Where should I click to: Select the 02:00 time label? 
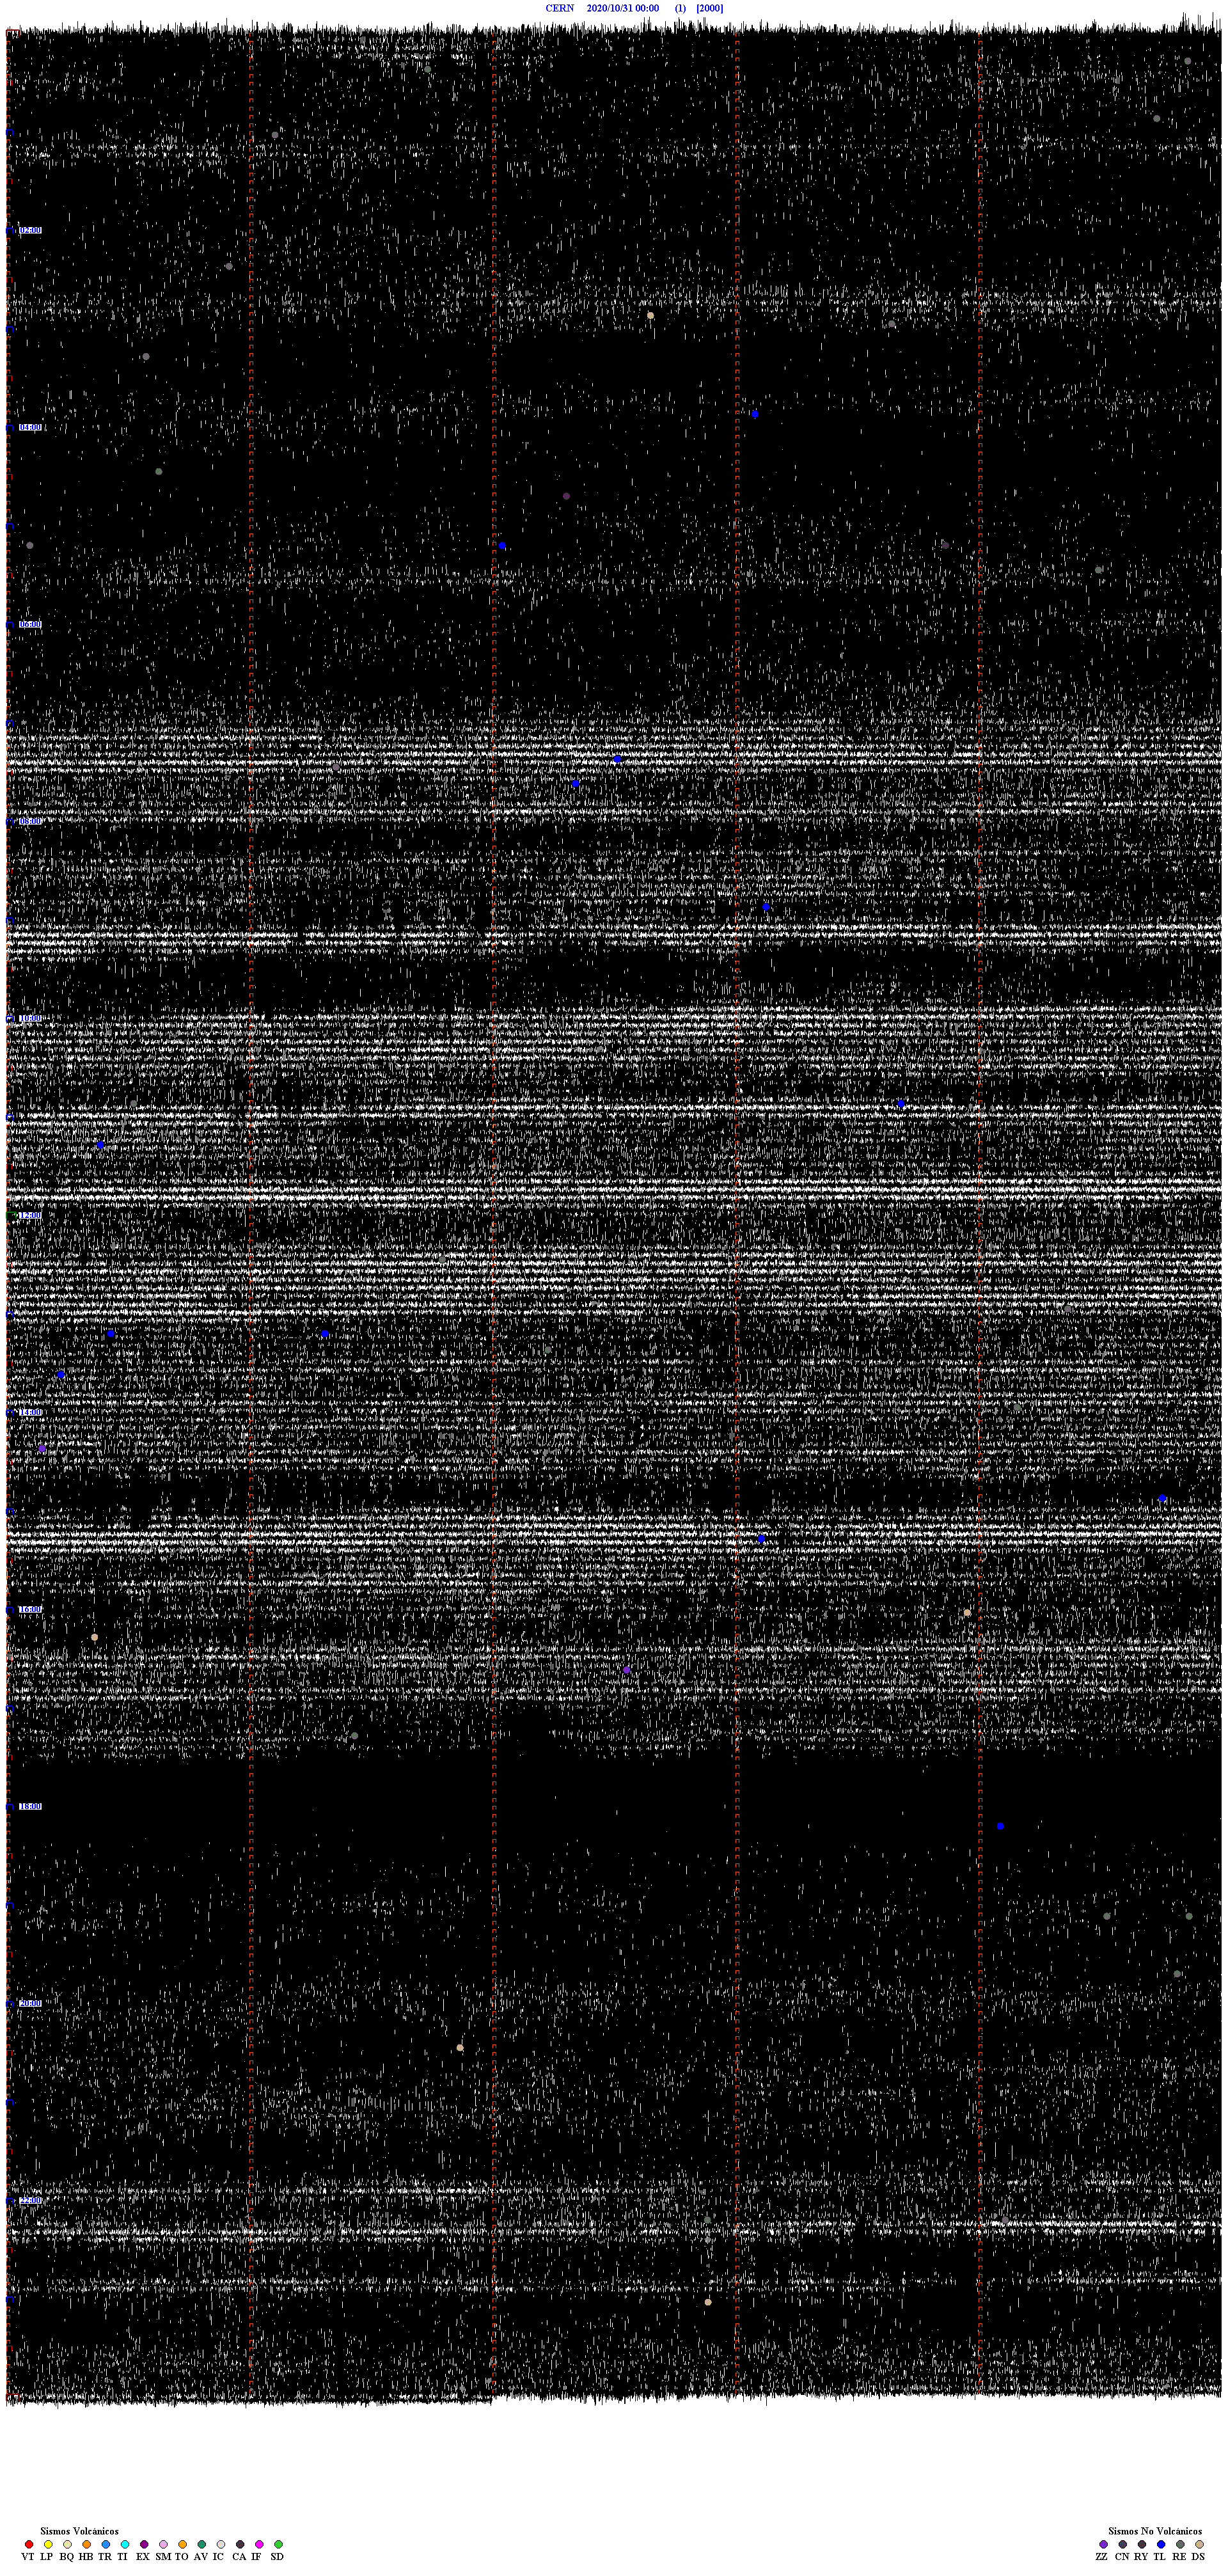[30, 230]
